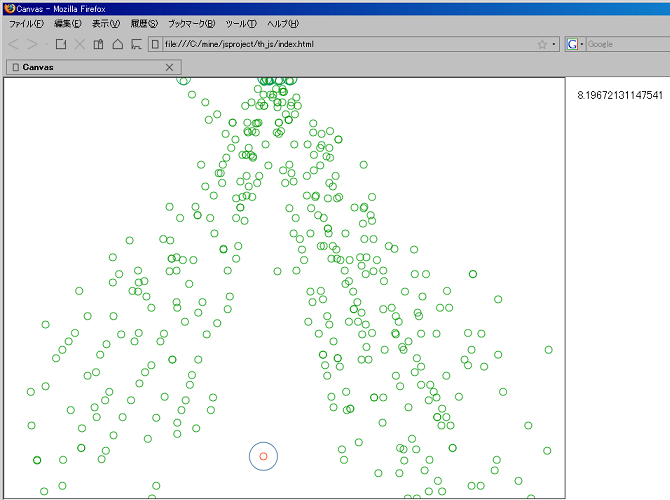Click the page icon inside the address bar
The image size is (670, 500).
click(x=156, y=44)
